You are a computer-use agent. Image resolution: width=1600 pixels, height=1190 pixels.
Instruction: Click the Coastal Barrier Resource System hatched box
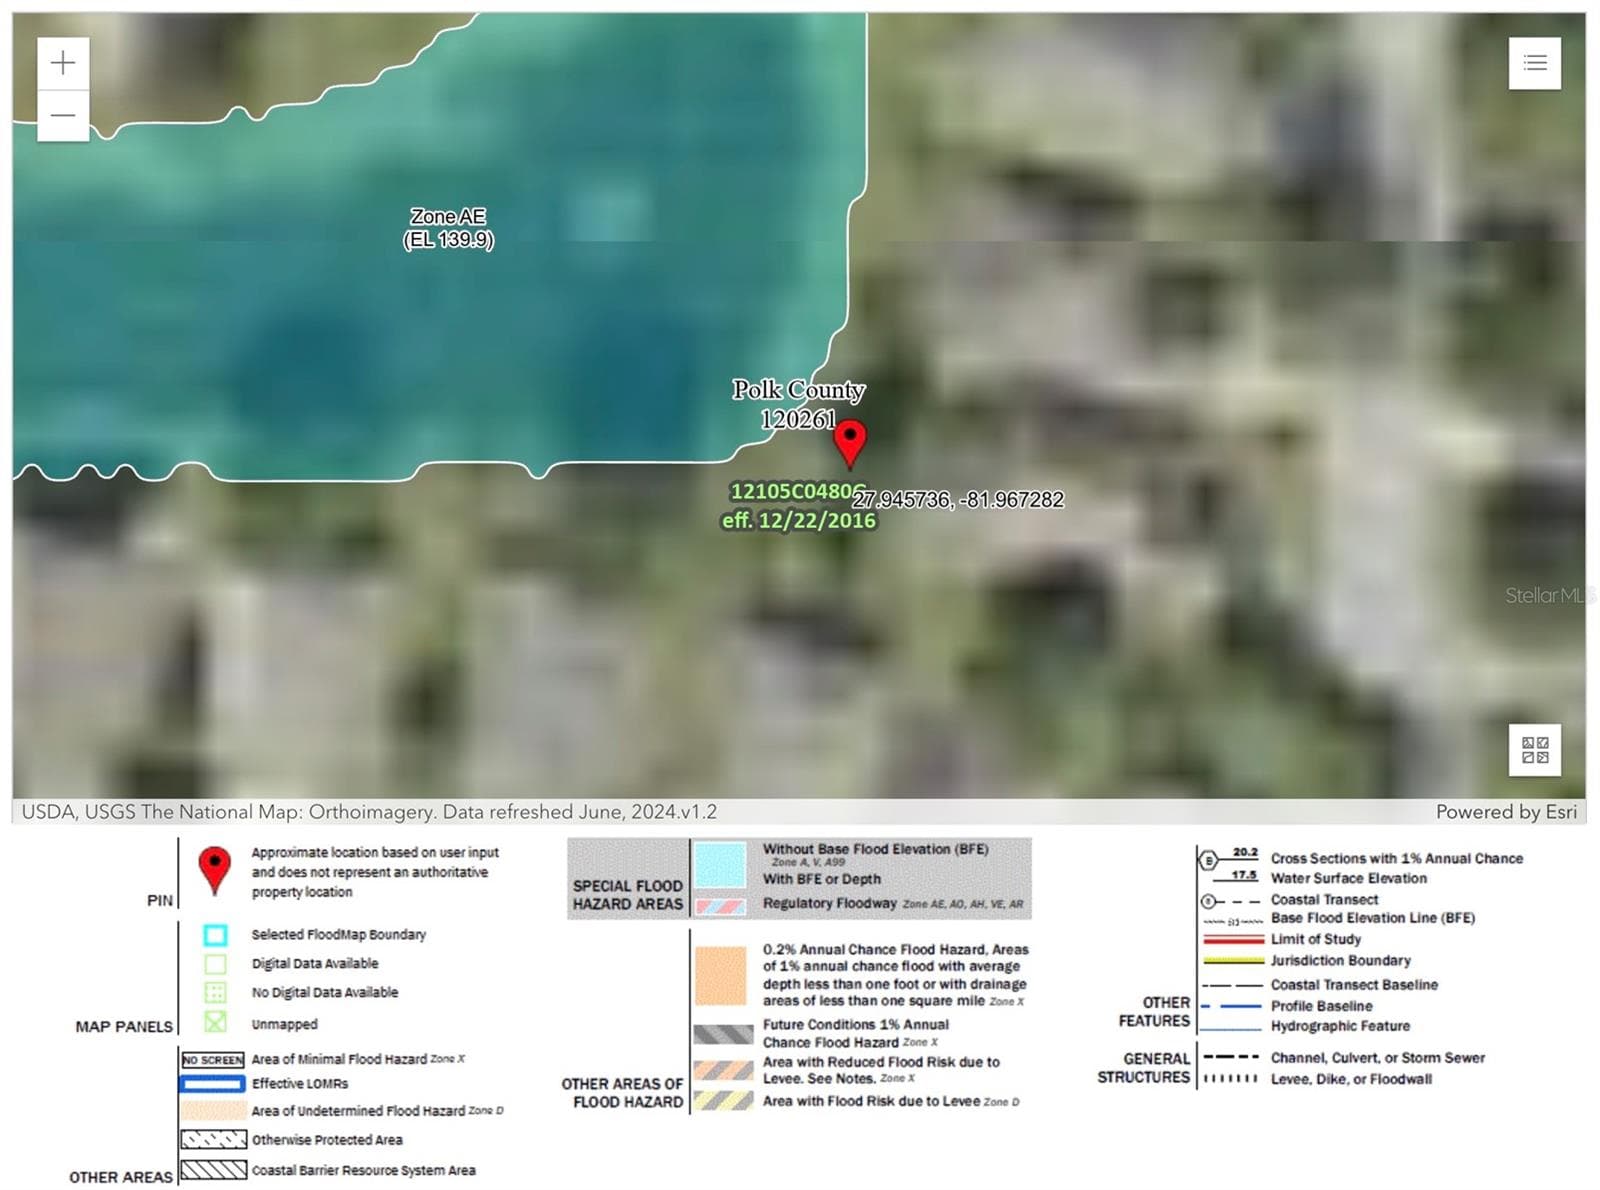coord(213,1169)
